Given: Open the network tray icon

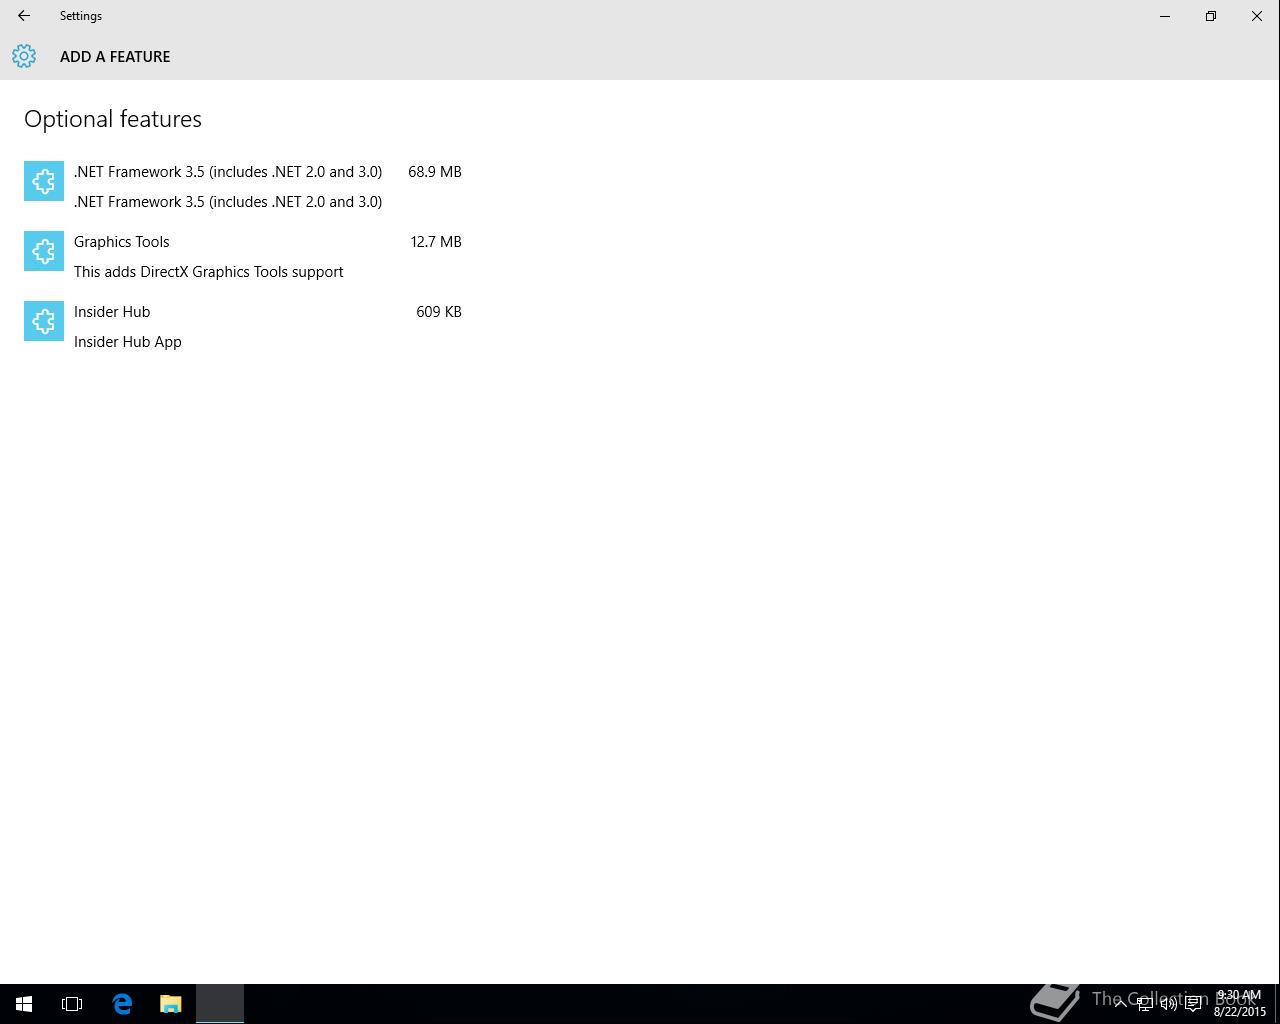Looking at the screenshot, I should [x=1144, y=1004].
